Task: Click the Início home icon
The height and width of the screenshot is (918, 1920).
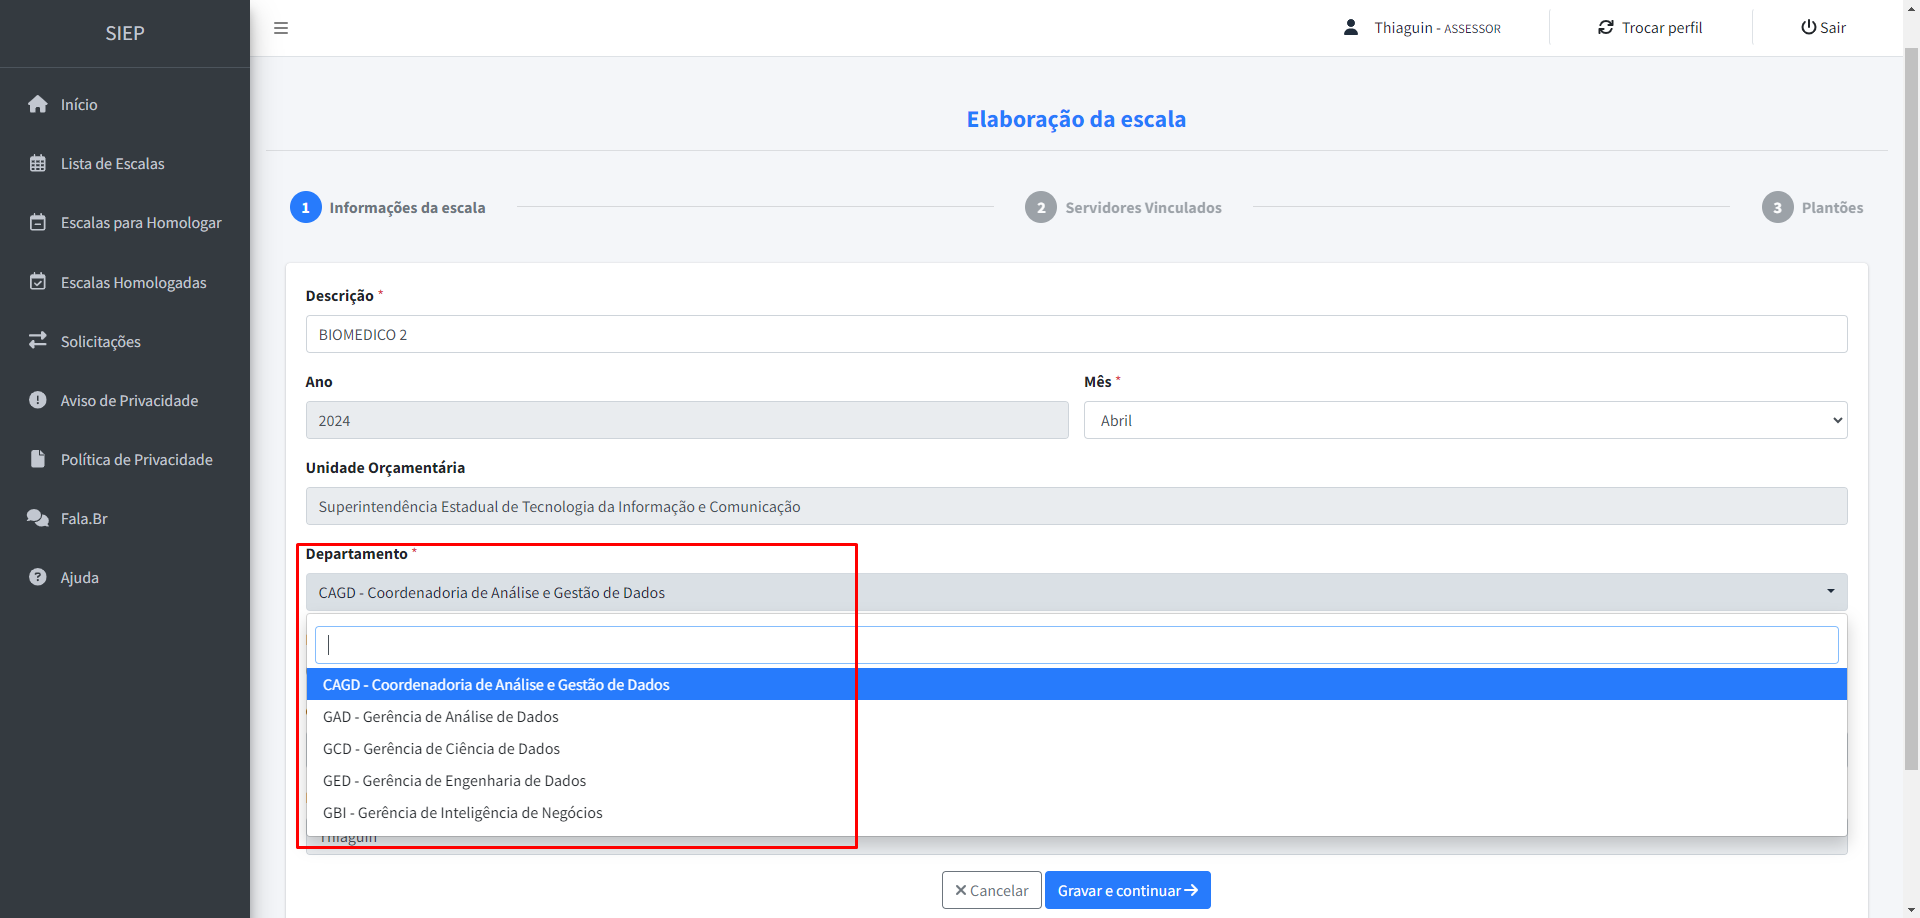Action: click(38, 104)
